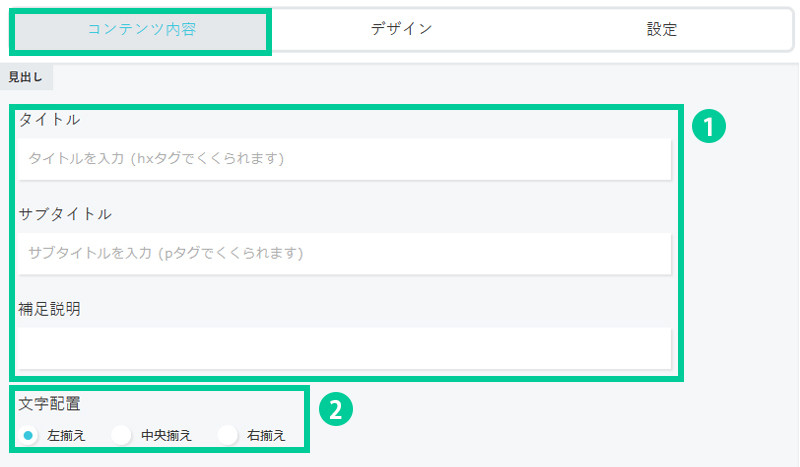Click the green number 1 badge

click(x=708, y=127)
